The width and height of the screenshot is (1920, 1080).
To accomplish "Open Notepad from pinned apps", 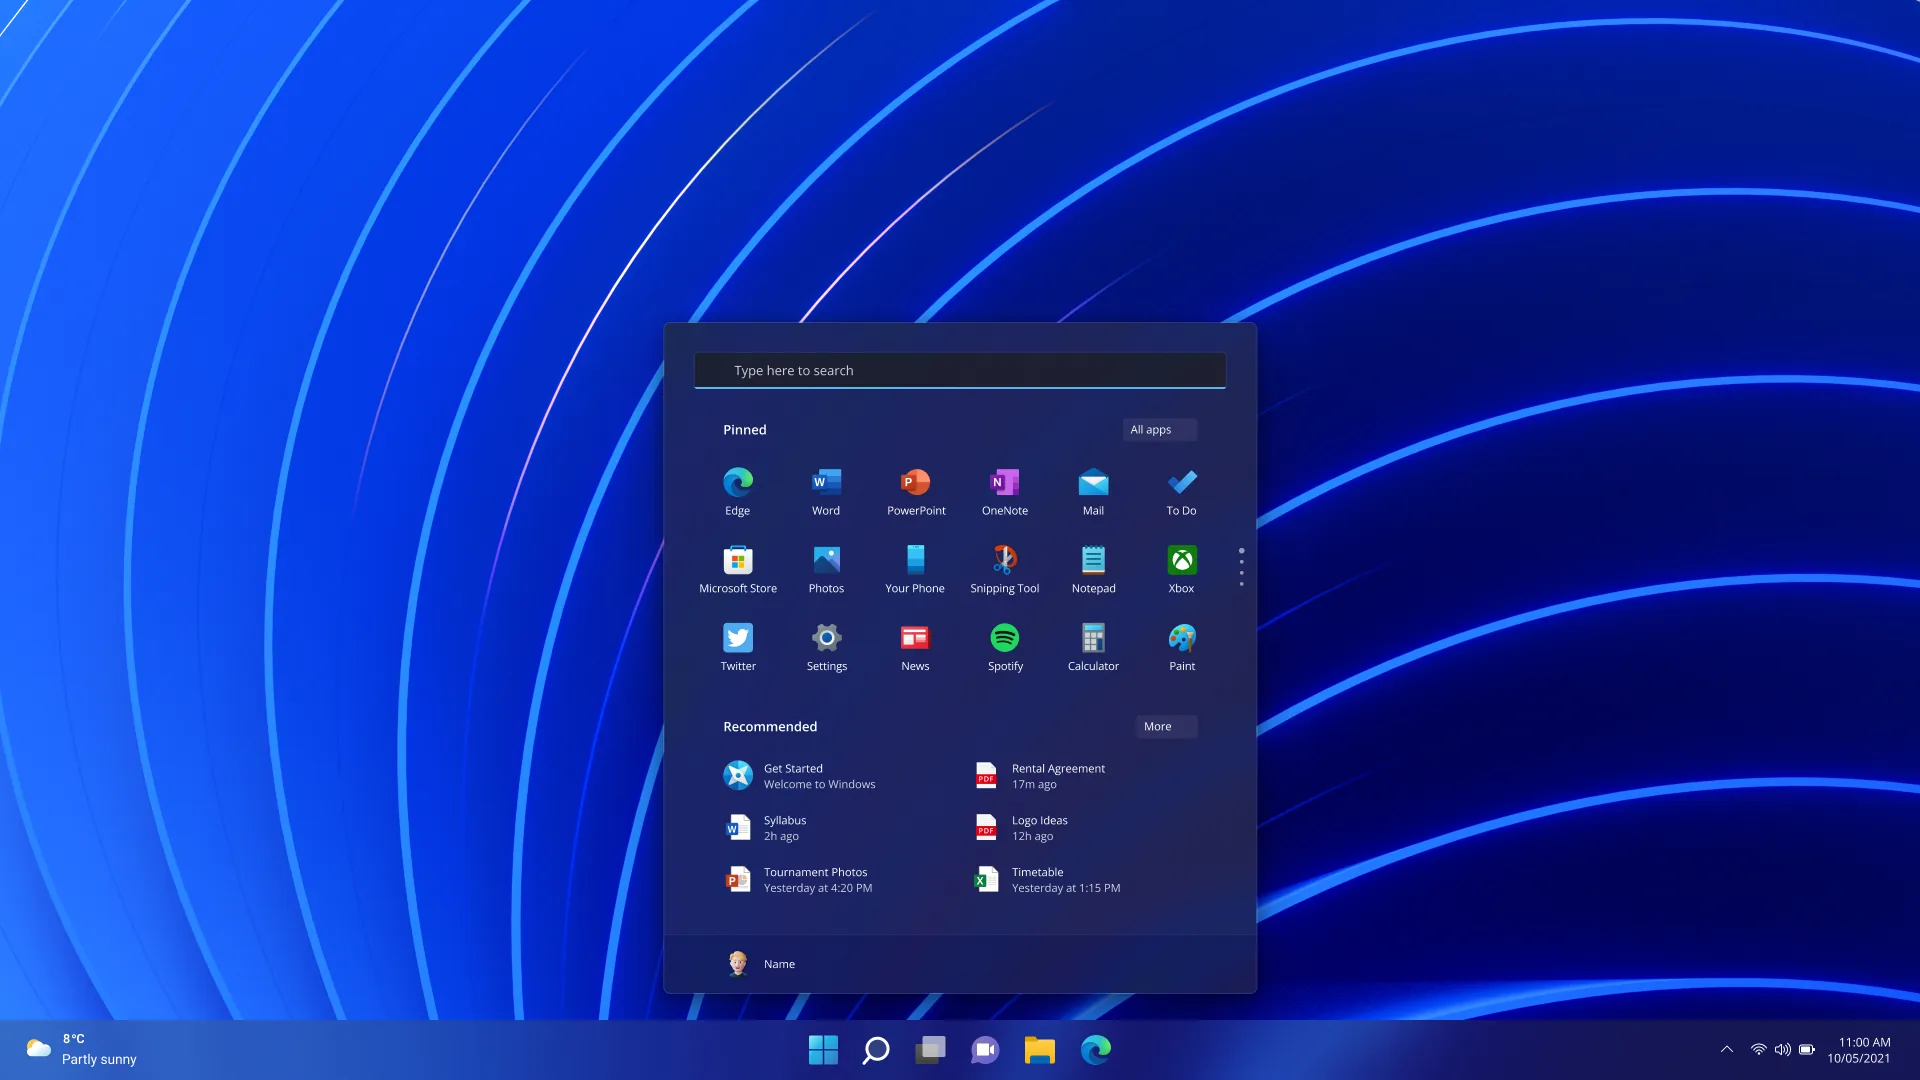I will tap(1093, 569).
